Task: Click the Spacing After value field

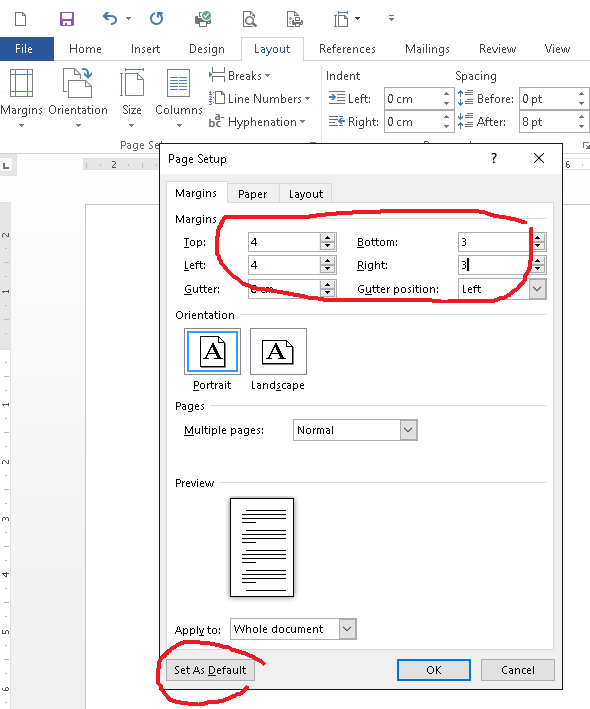Action: pyautogui.click(x=547, y=122)
